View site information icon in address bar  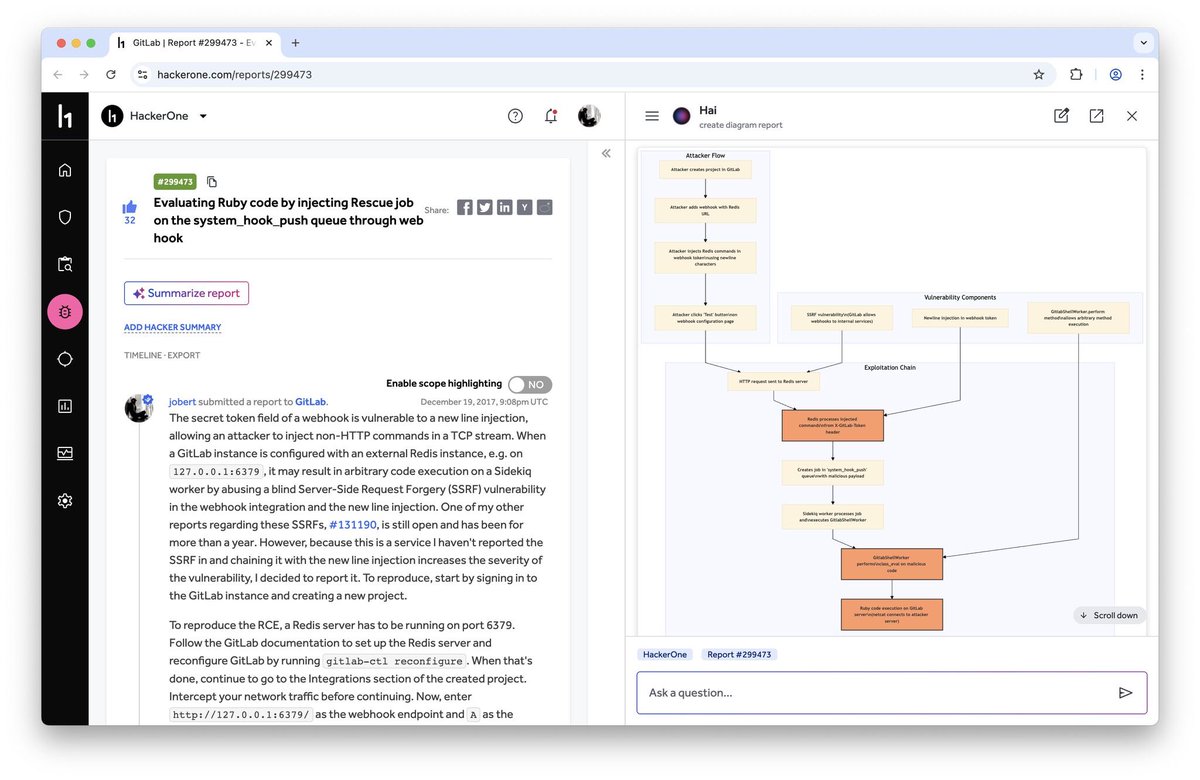point(142,74)
